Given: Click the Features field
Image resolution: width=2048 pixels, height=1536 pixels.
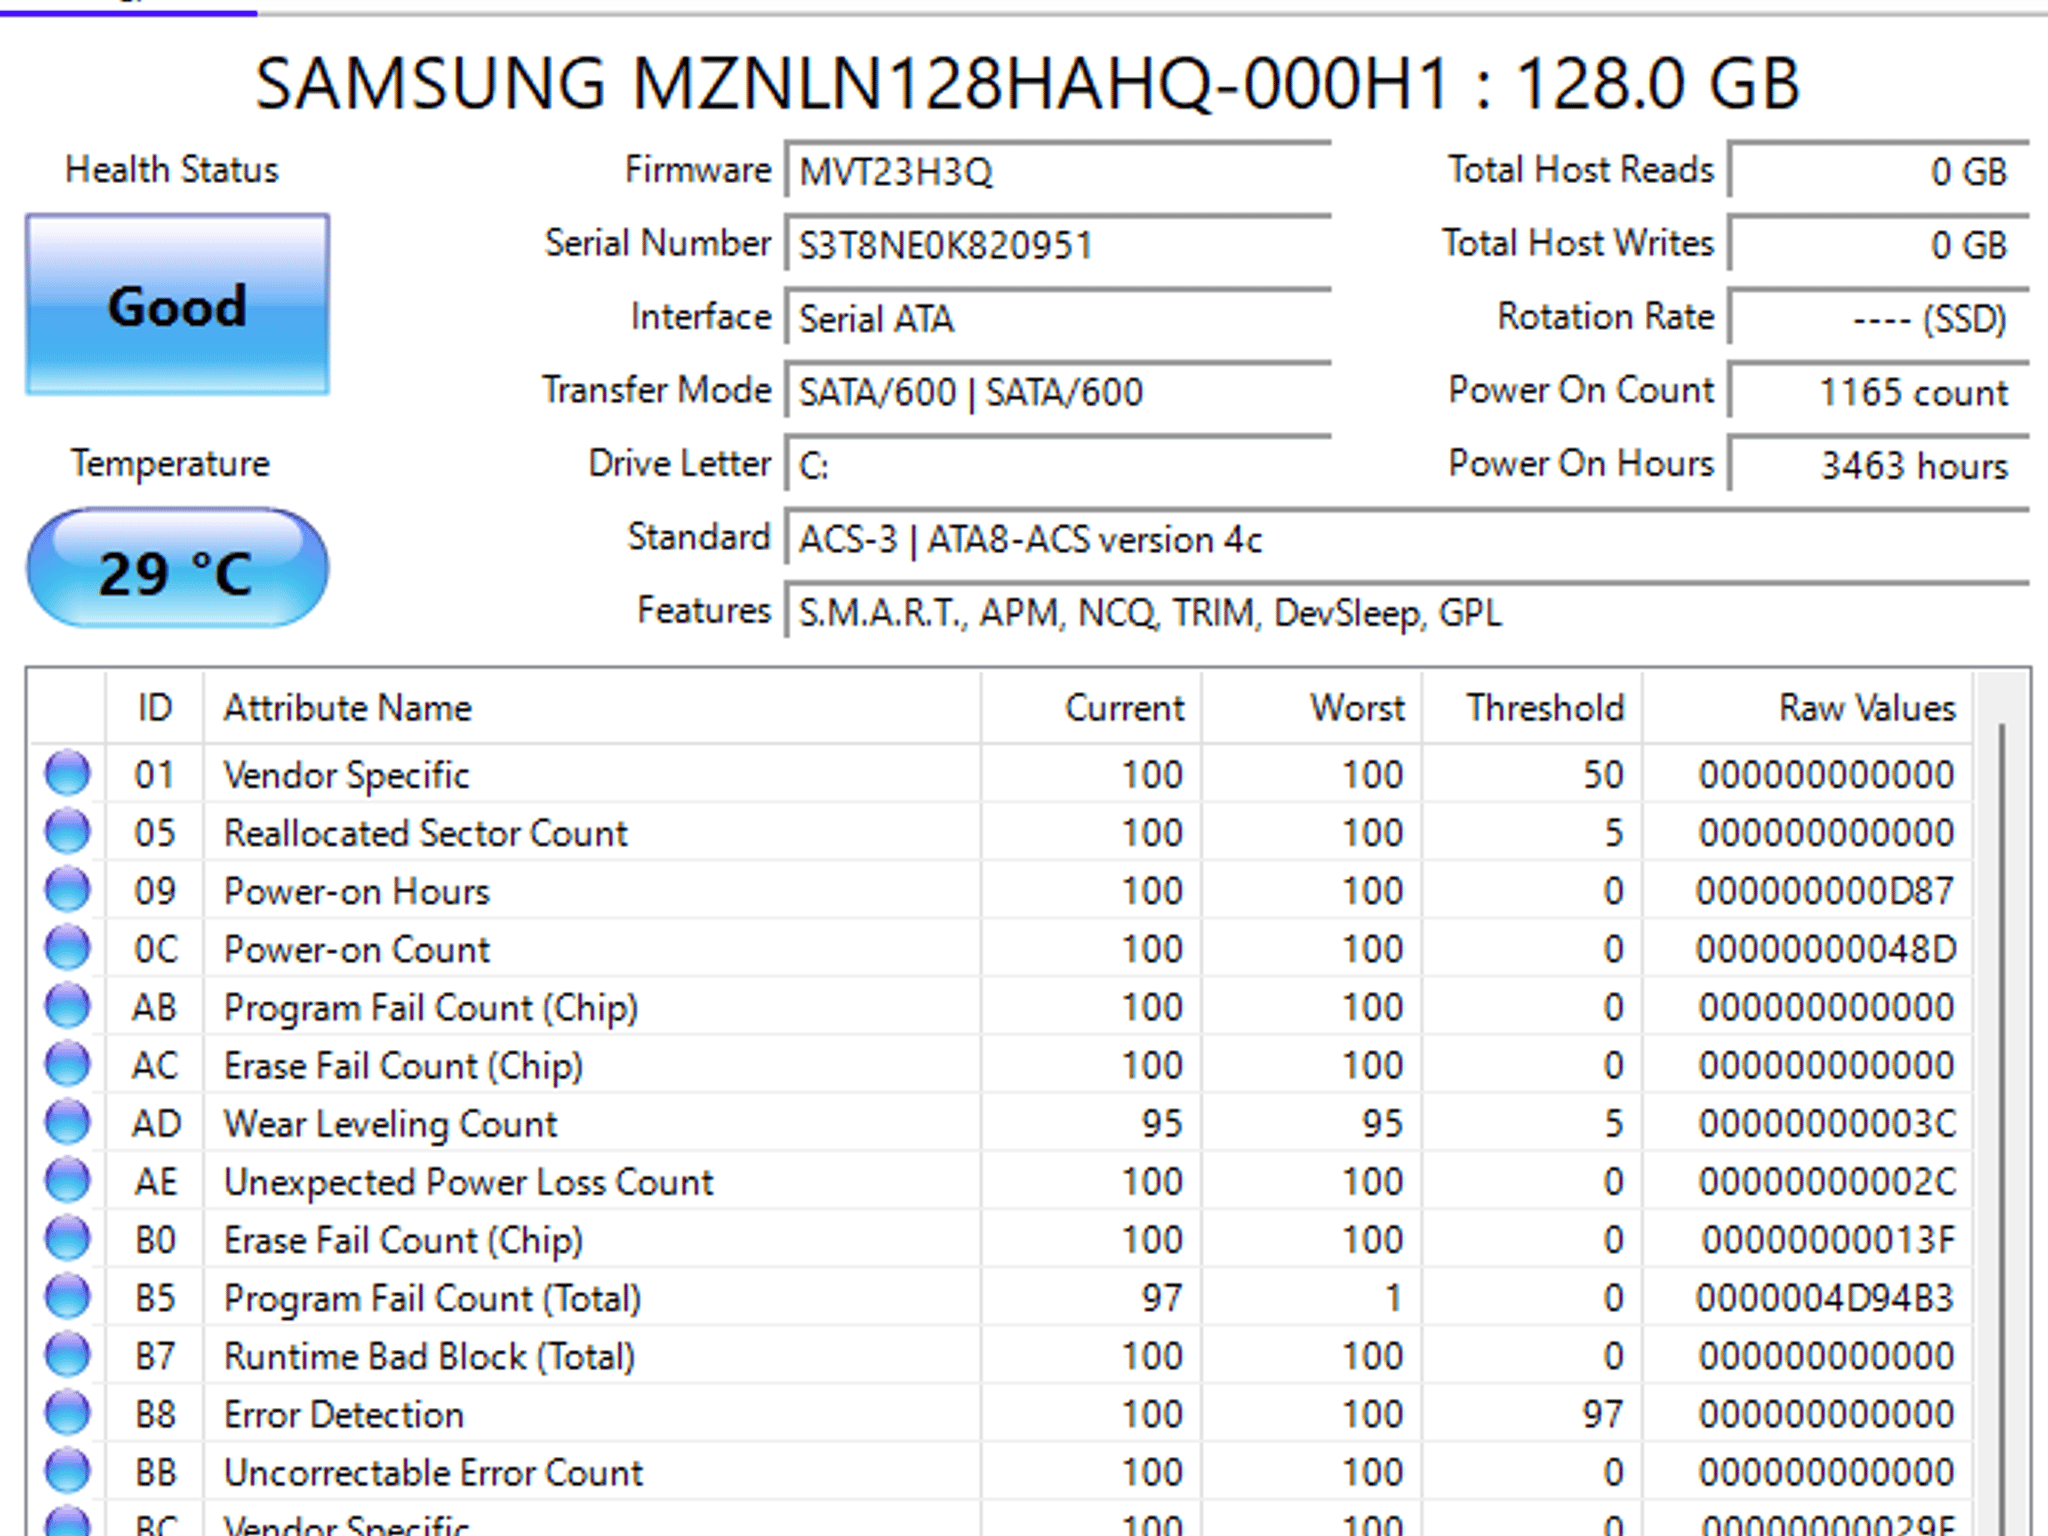Looking at the screenshot, I should tap(1407, 612).
